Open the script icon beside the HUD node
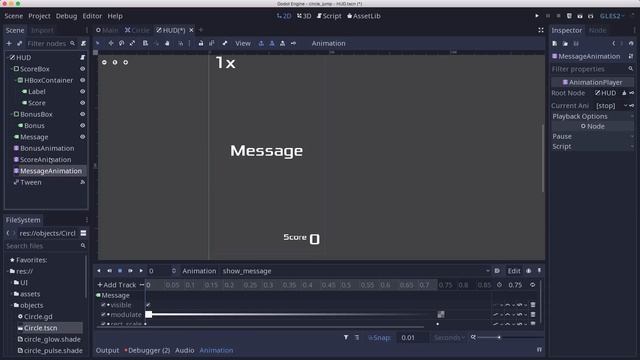Screen dimensions: 640x360 (x=83, y=58)
